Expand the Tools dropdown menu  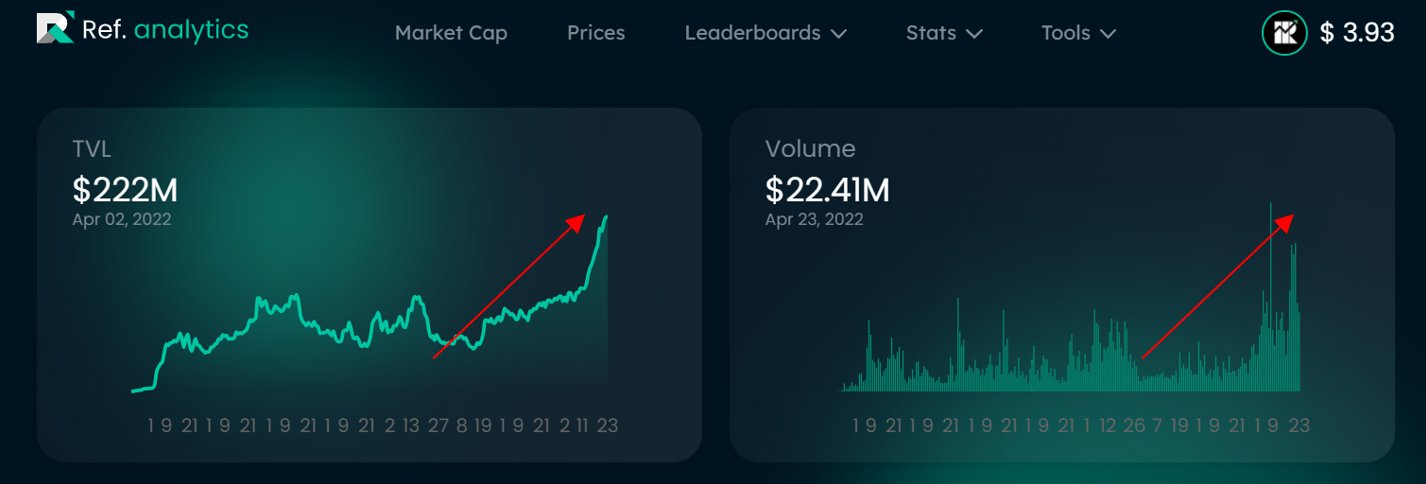tap(1079, 33)
